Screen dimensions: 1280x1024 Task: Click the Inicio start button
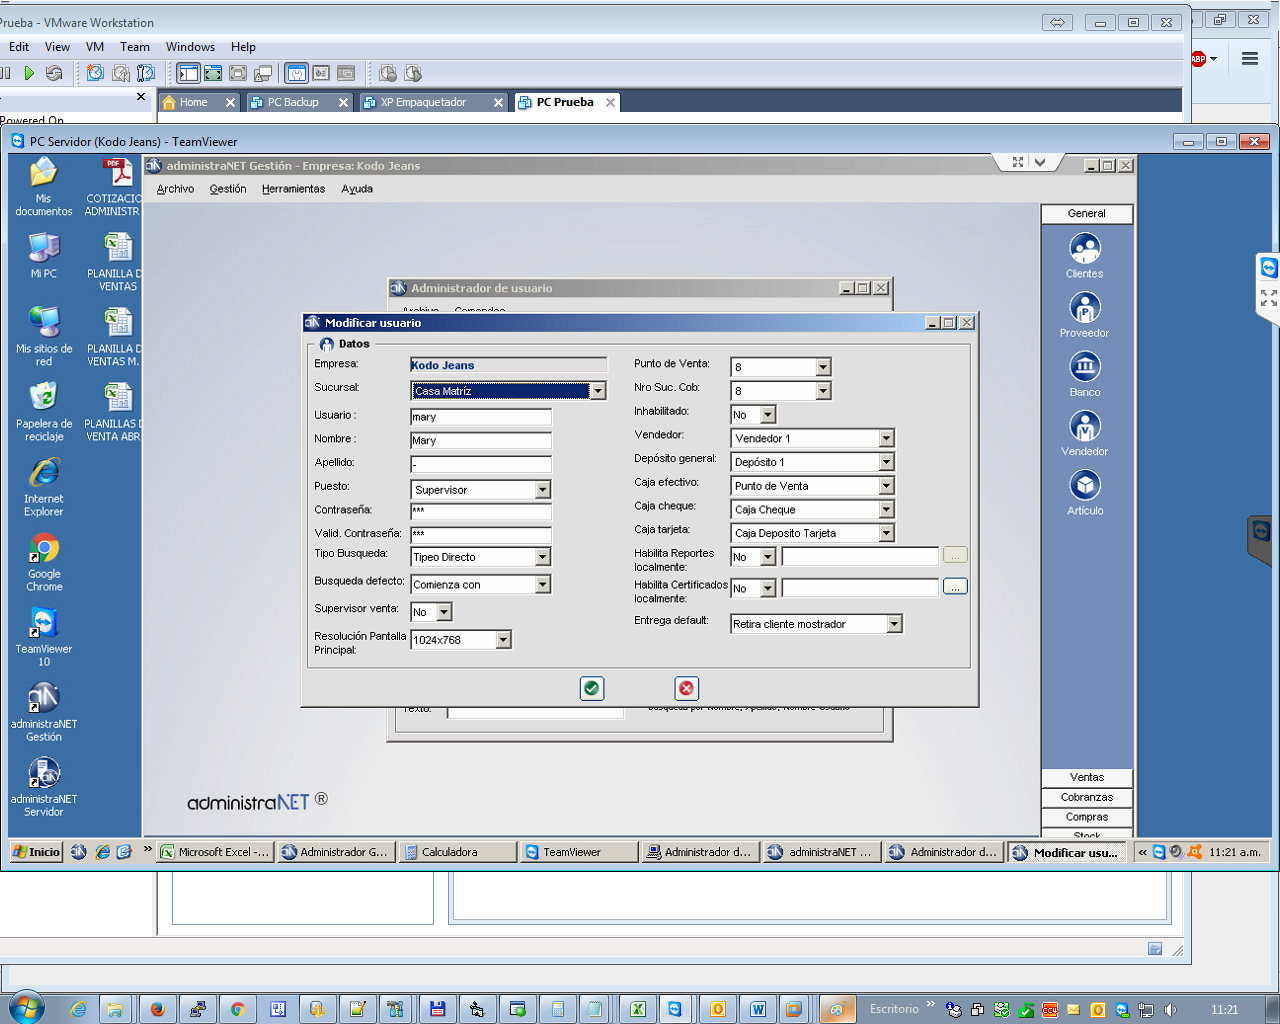click(x=37, y=852)
